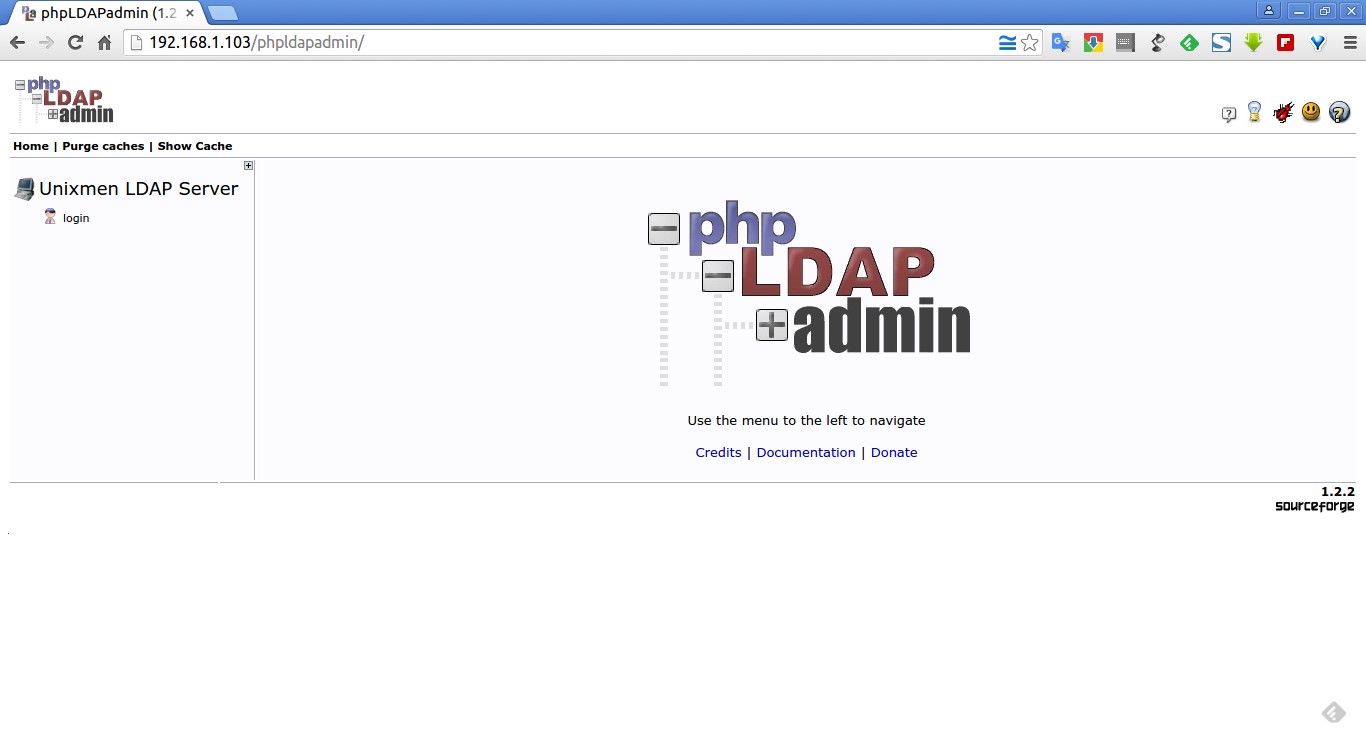Click the blue S extension icon
The image size is (1366, 744).
pyautogui.click(x=1221, y=43)
